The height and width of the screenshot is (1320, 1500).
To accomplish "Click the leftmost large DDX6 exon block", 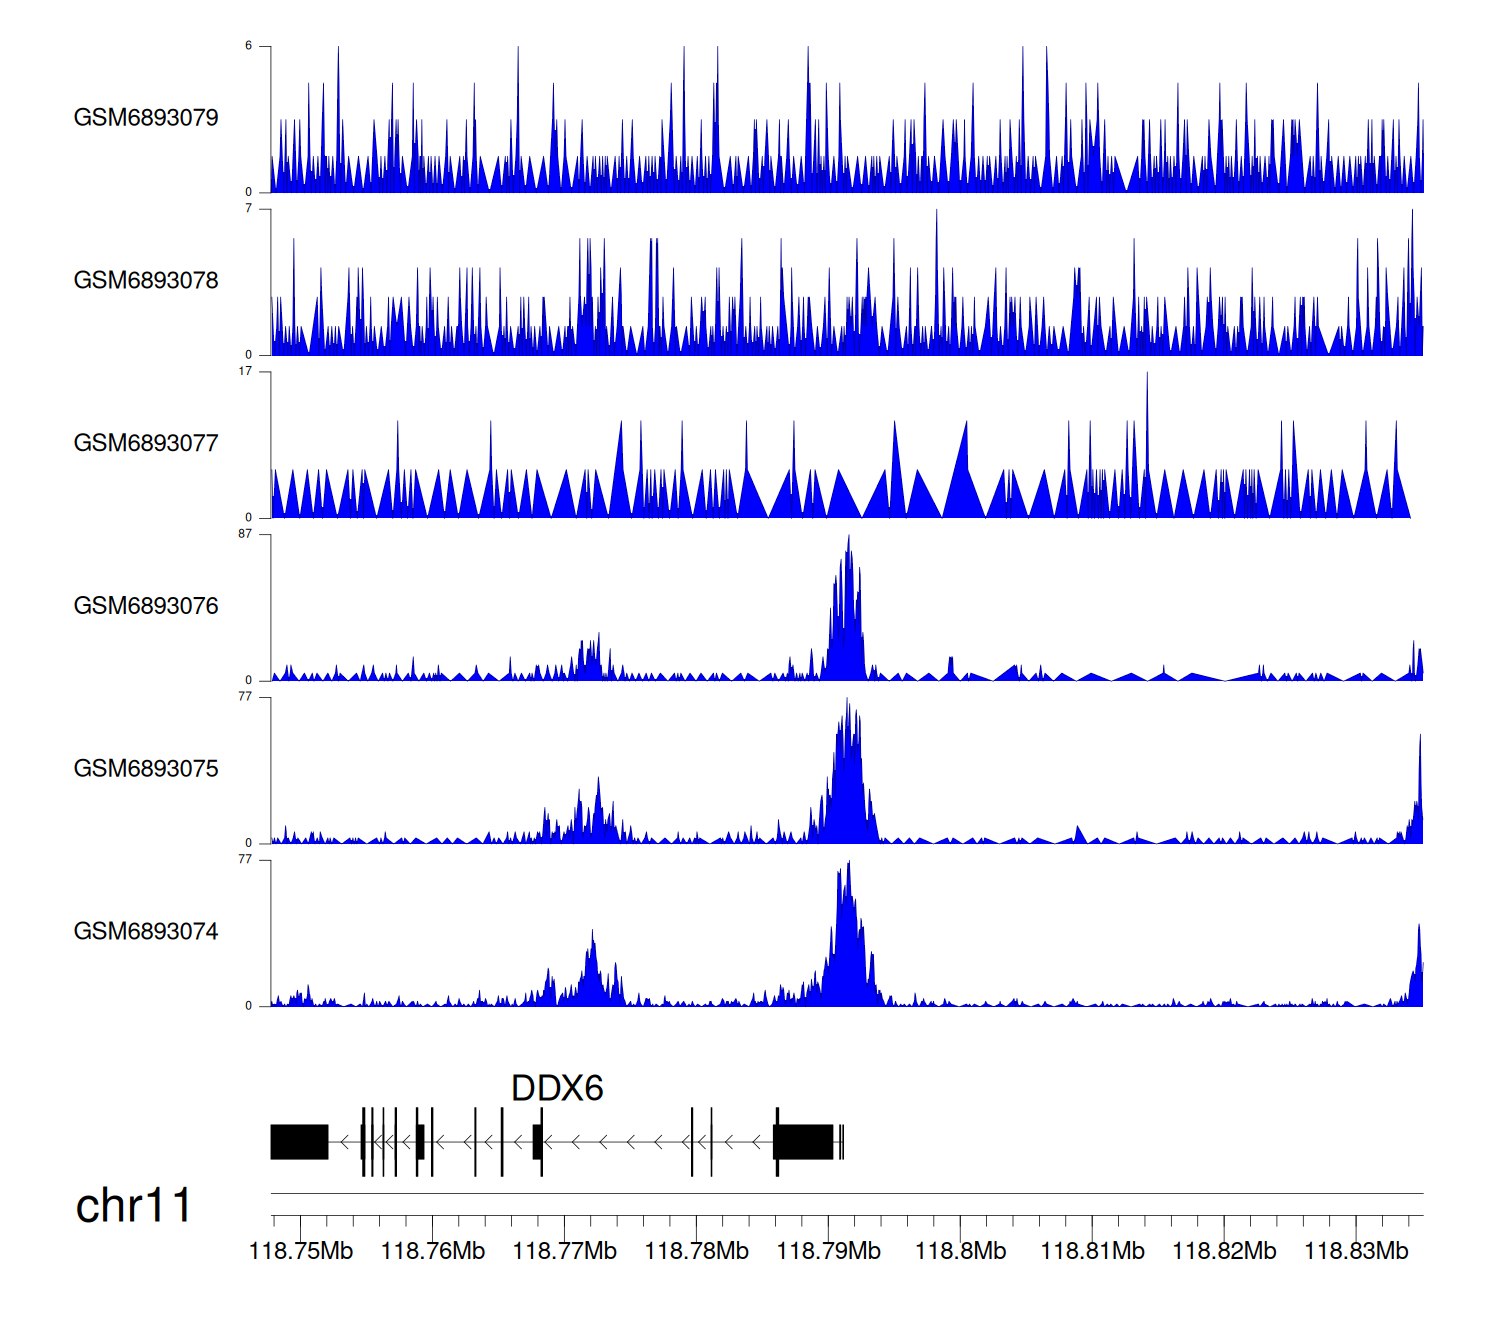I will (x=299, y=1142).
